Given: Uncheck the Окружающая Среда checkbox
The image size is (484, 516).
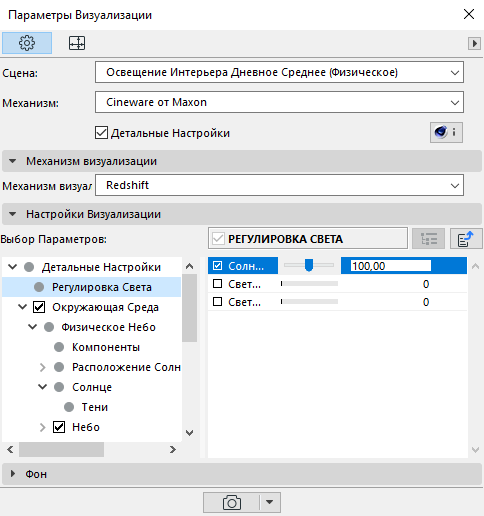Looking at the screenshot, I should tap(39, 307).
